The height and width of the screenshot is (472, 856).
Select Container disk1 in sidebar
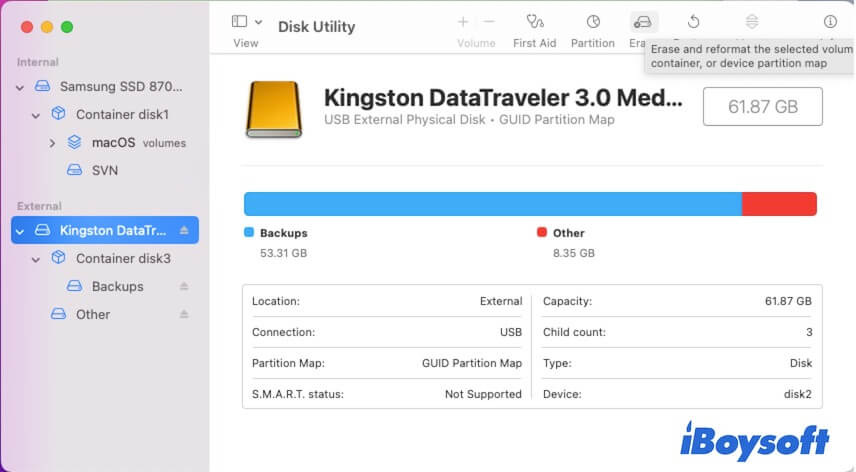122,114
